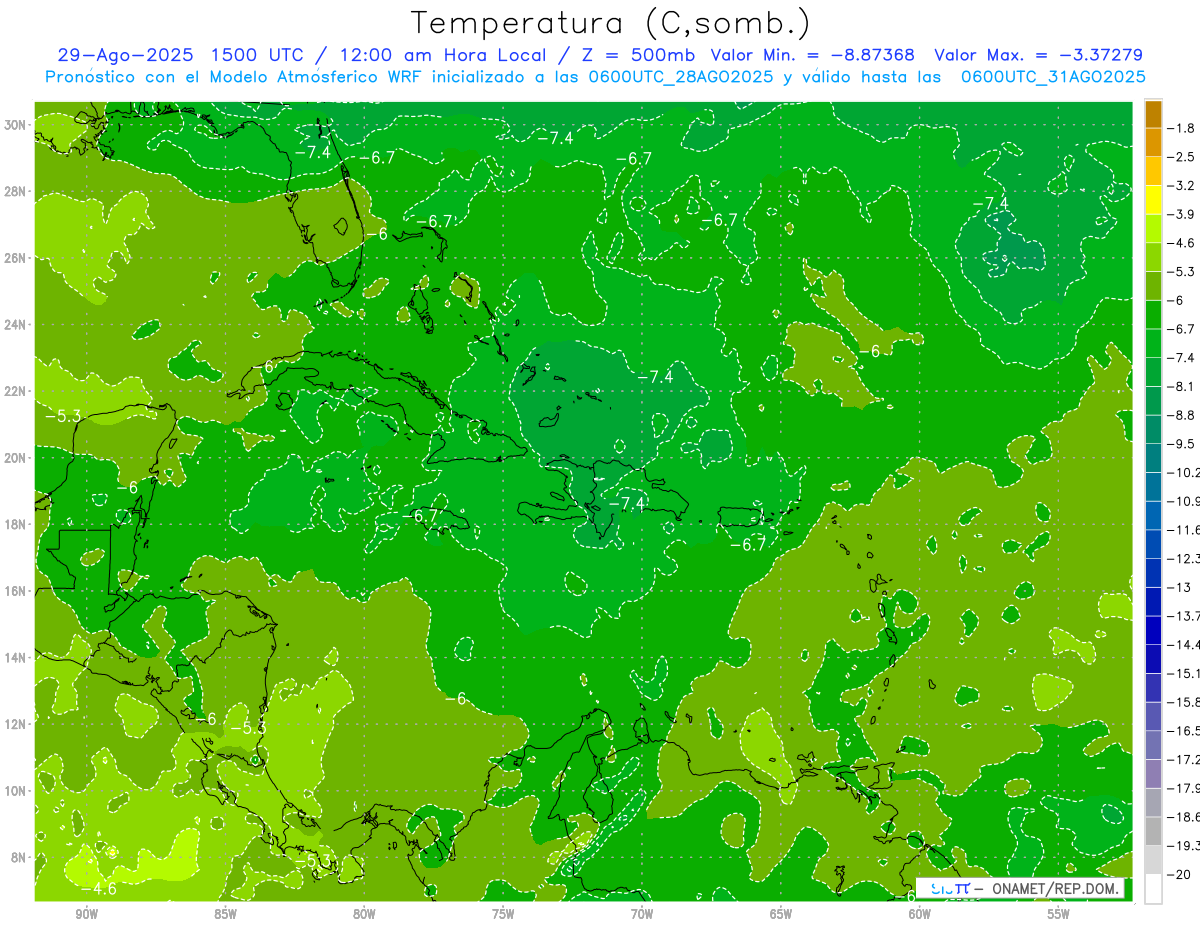Click the '-18.6' colorbar scale label
This screenshot has width=1200, height=927.
tap(1184, 817)
